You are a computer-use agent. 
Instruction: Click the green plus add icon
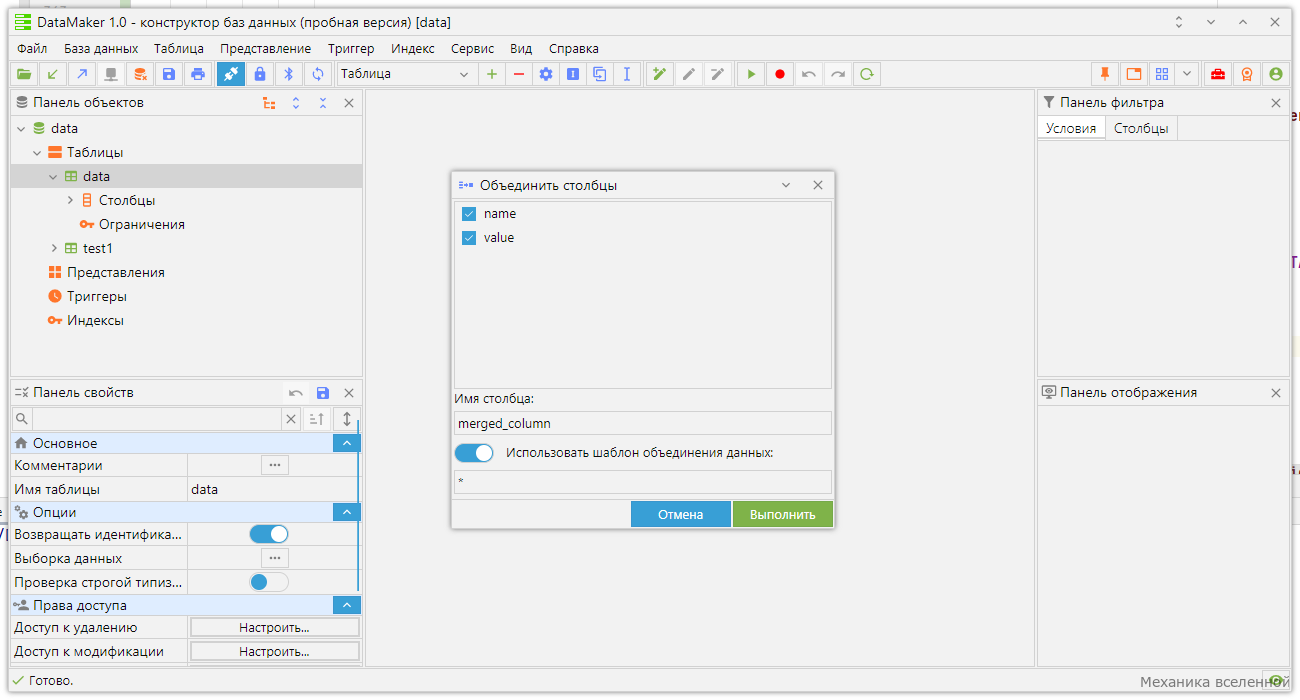click(x=492, y=74)
